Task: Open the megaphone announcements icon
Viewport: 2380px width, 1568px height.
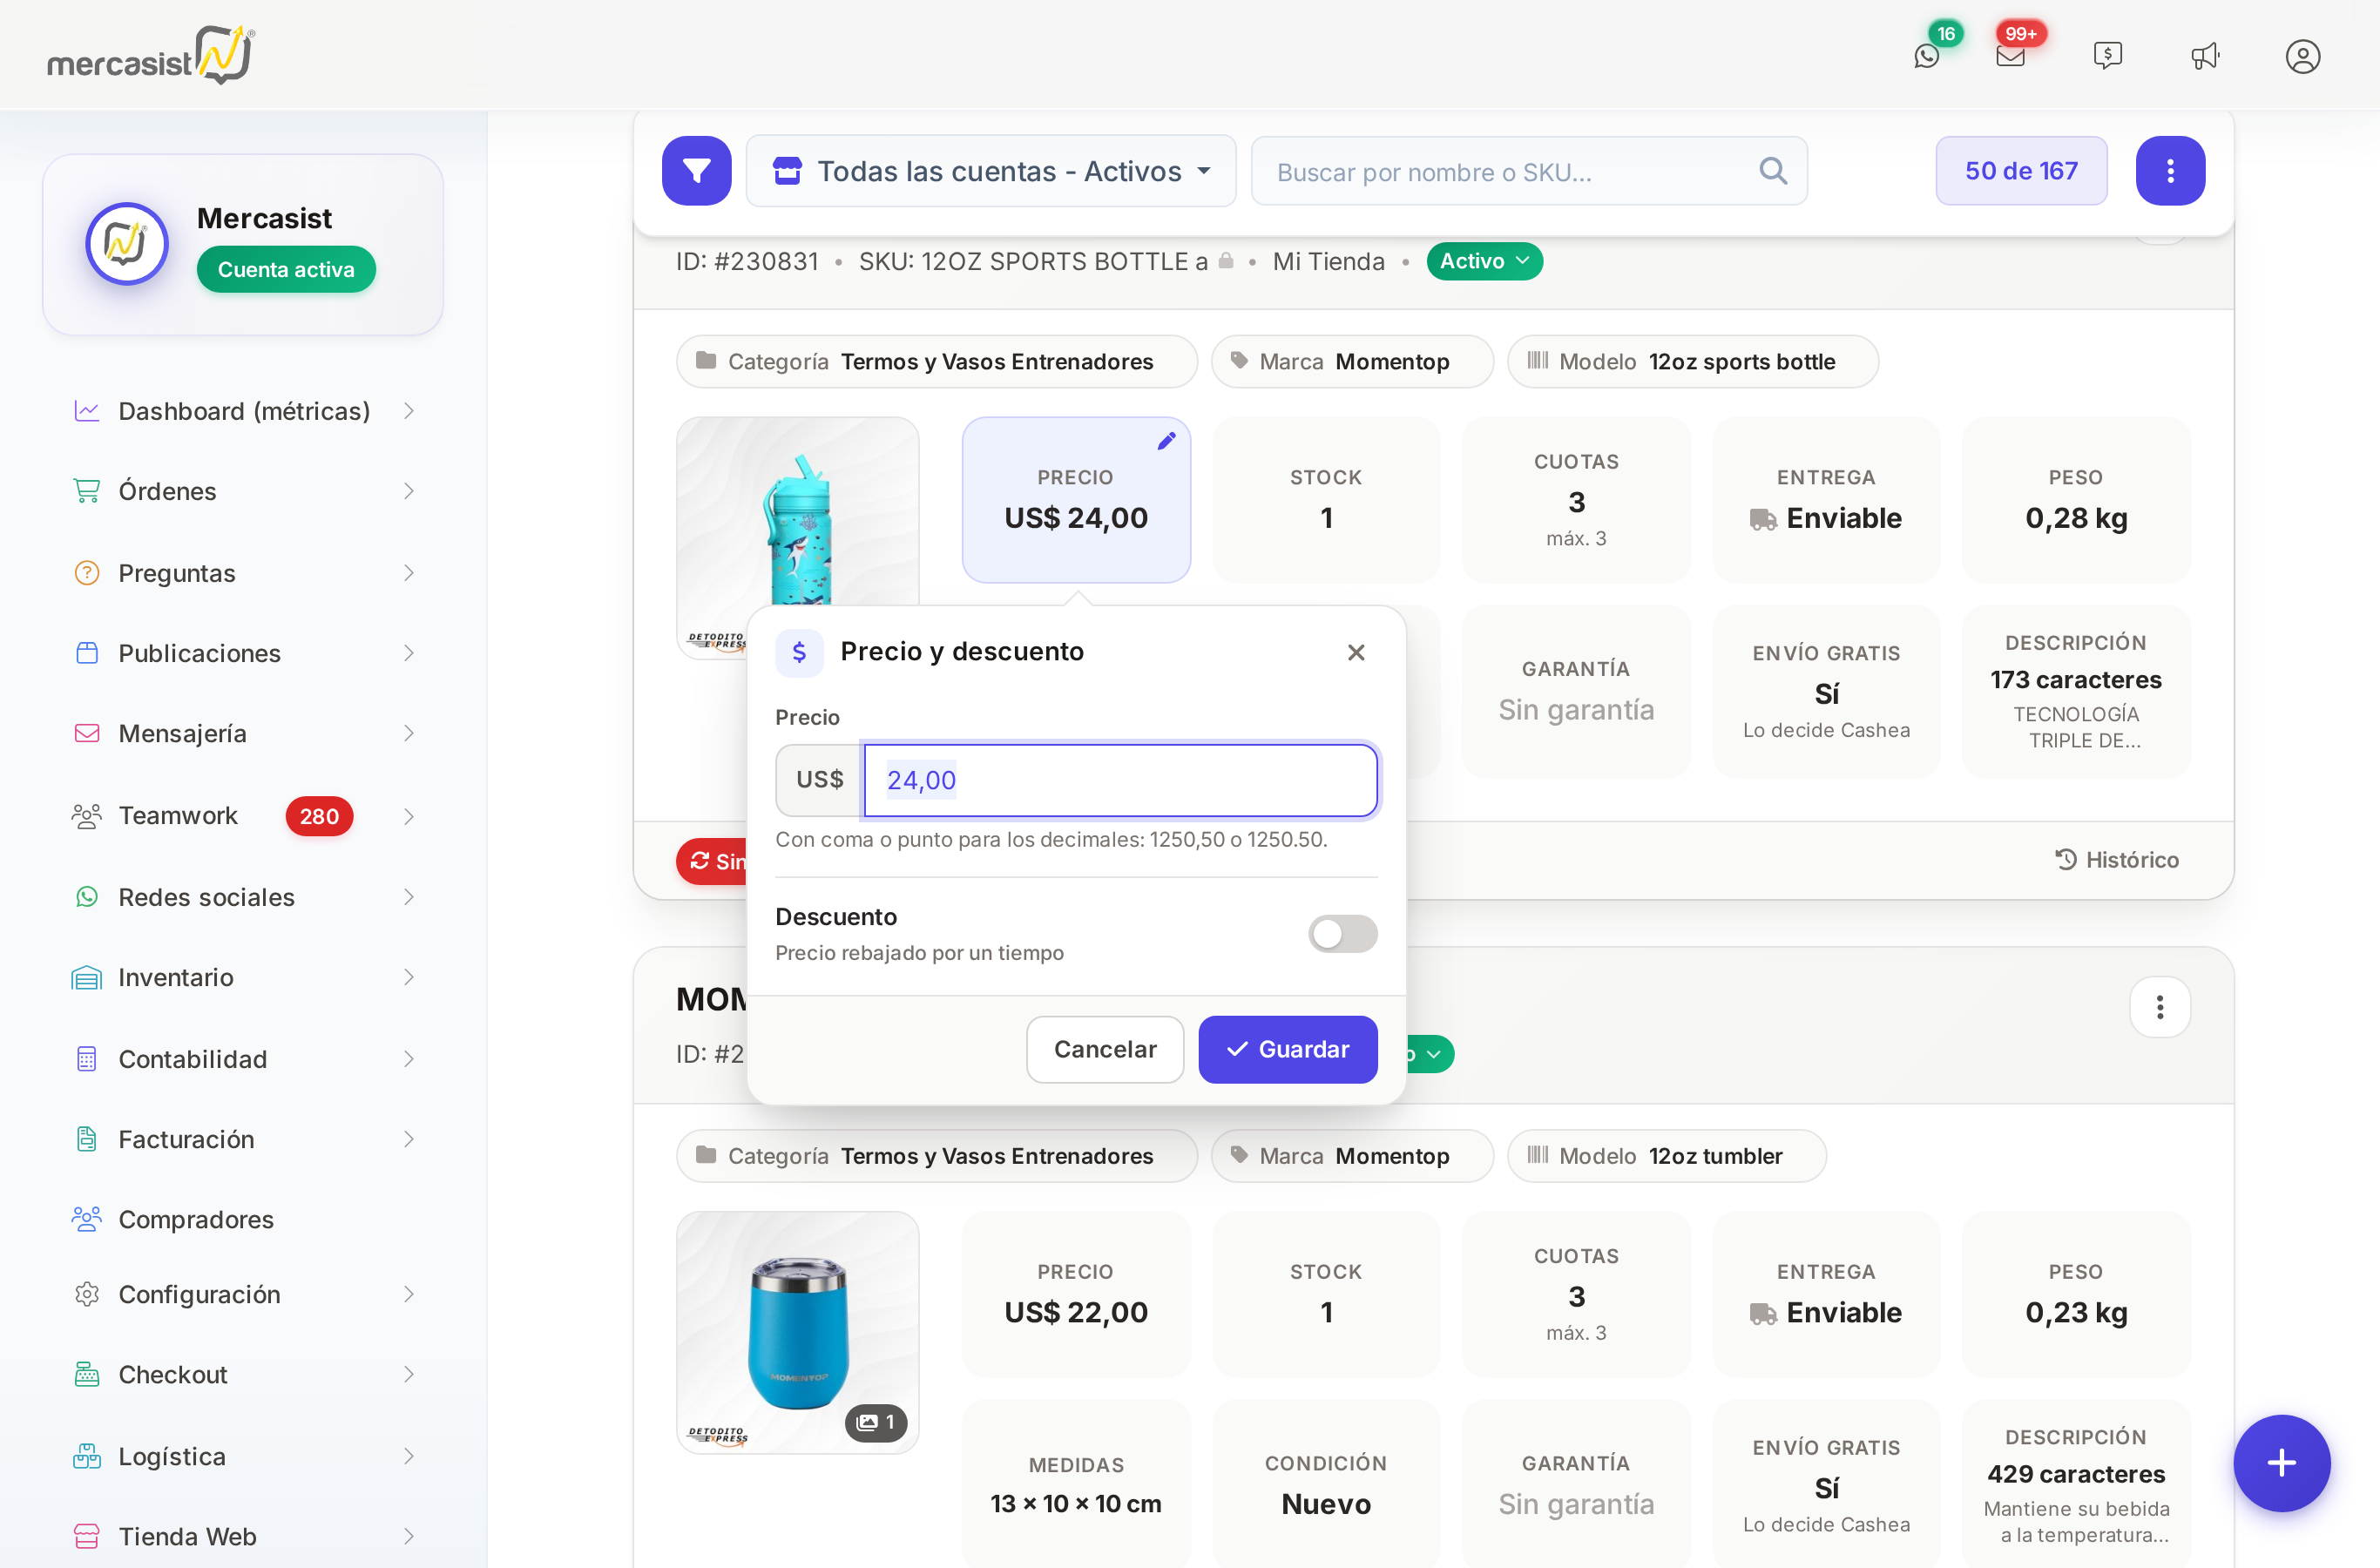Action: pyautogui.click(x=2205, y=56)
